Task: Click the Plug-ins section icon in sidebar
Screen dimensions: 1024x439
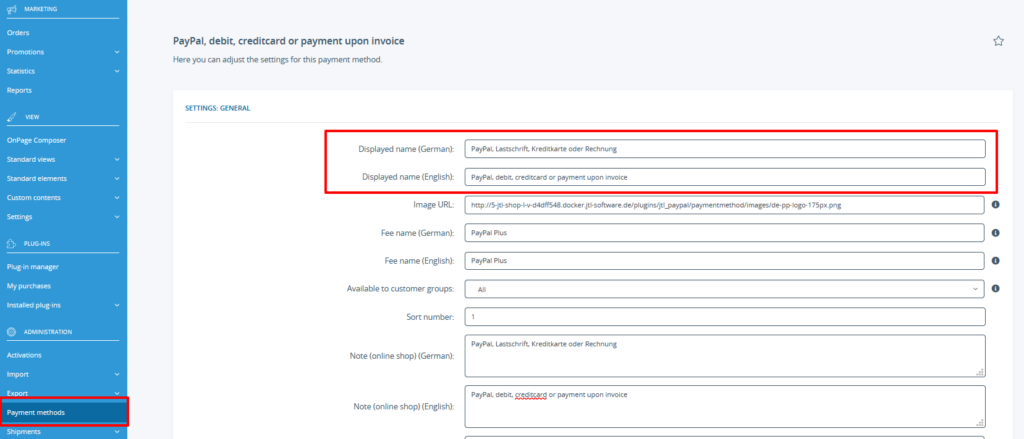Action: point(11,243)
